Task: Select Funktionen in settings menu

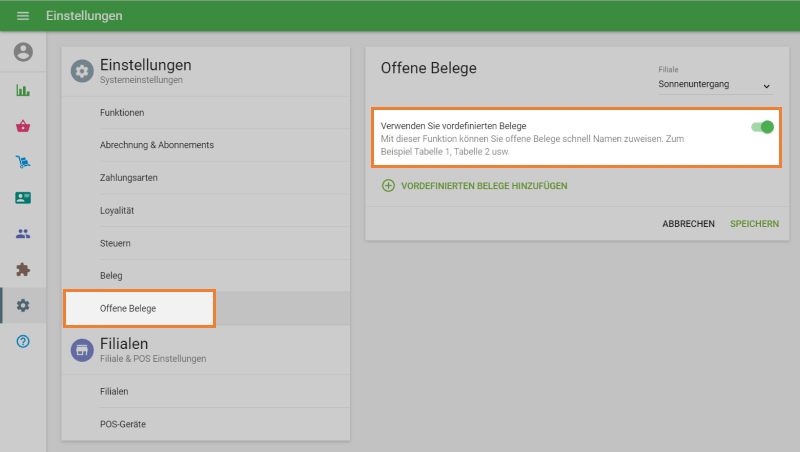Action: coord(122,113)
